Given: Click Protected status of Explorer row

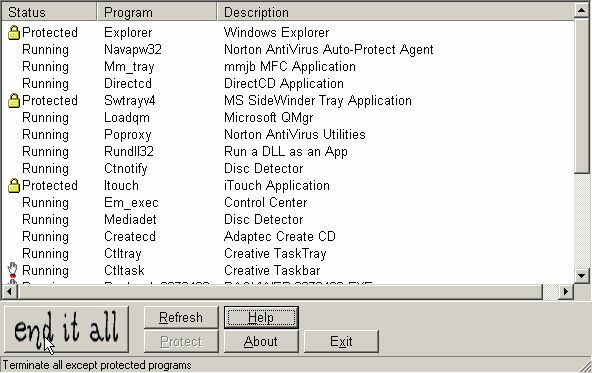Looking at the screenshot, I should (50, 32).
